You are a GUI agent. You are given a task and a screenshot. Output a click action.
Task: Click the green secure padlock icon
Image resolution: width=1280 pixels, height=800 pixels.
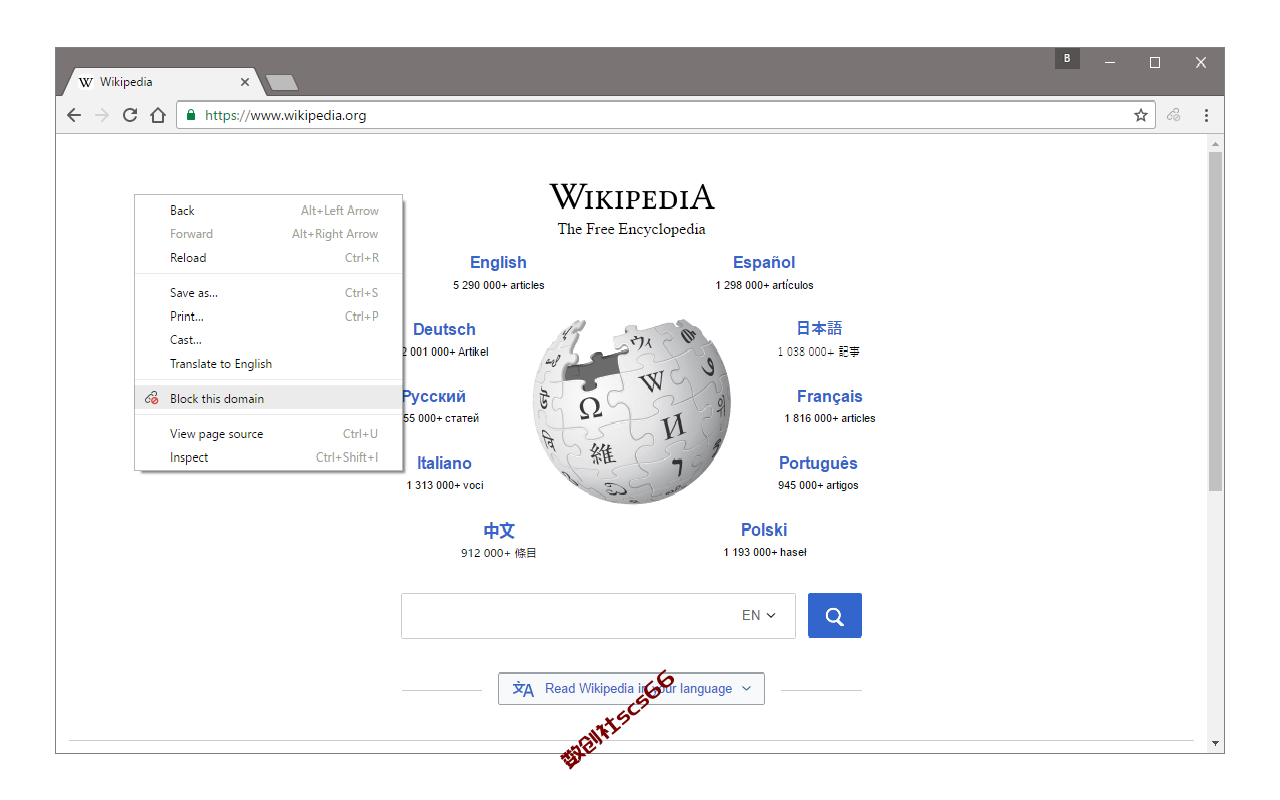point(191,115)
